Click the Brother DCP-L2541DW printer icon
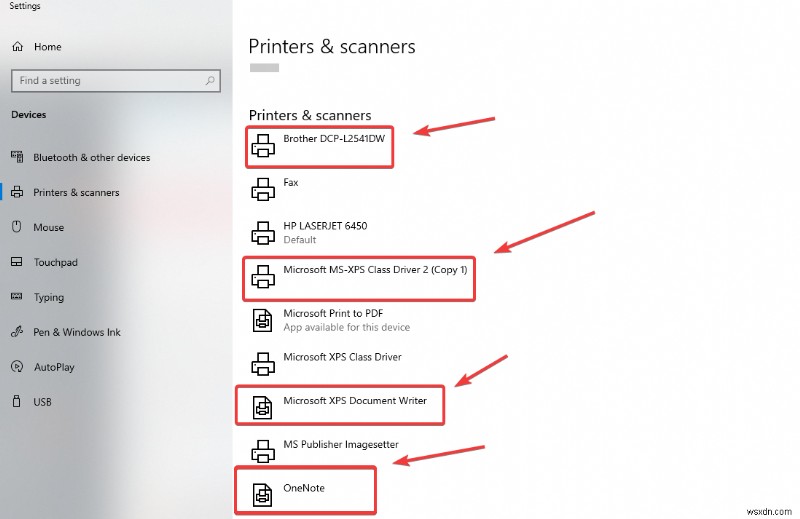 pos(263,145)
